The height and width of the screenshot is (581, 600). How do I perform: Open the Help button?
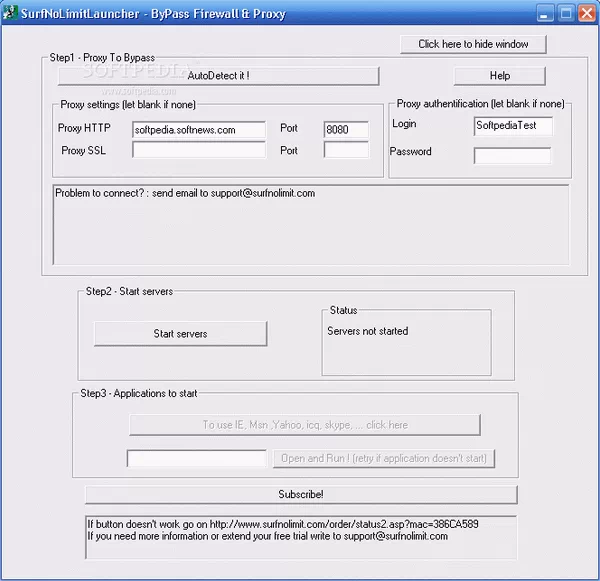499,76
